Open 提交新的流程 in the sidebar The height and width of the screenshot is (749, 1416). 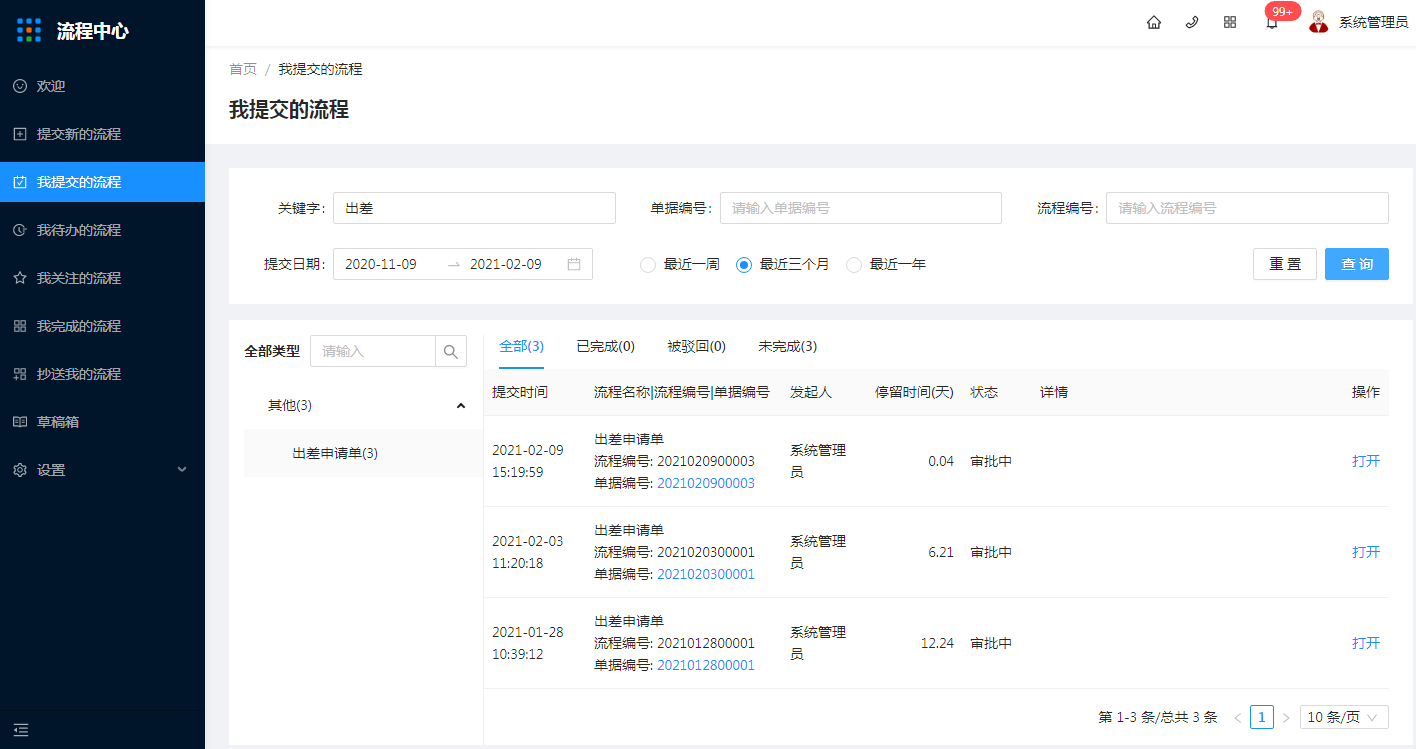(x=102, y=134)
